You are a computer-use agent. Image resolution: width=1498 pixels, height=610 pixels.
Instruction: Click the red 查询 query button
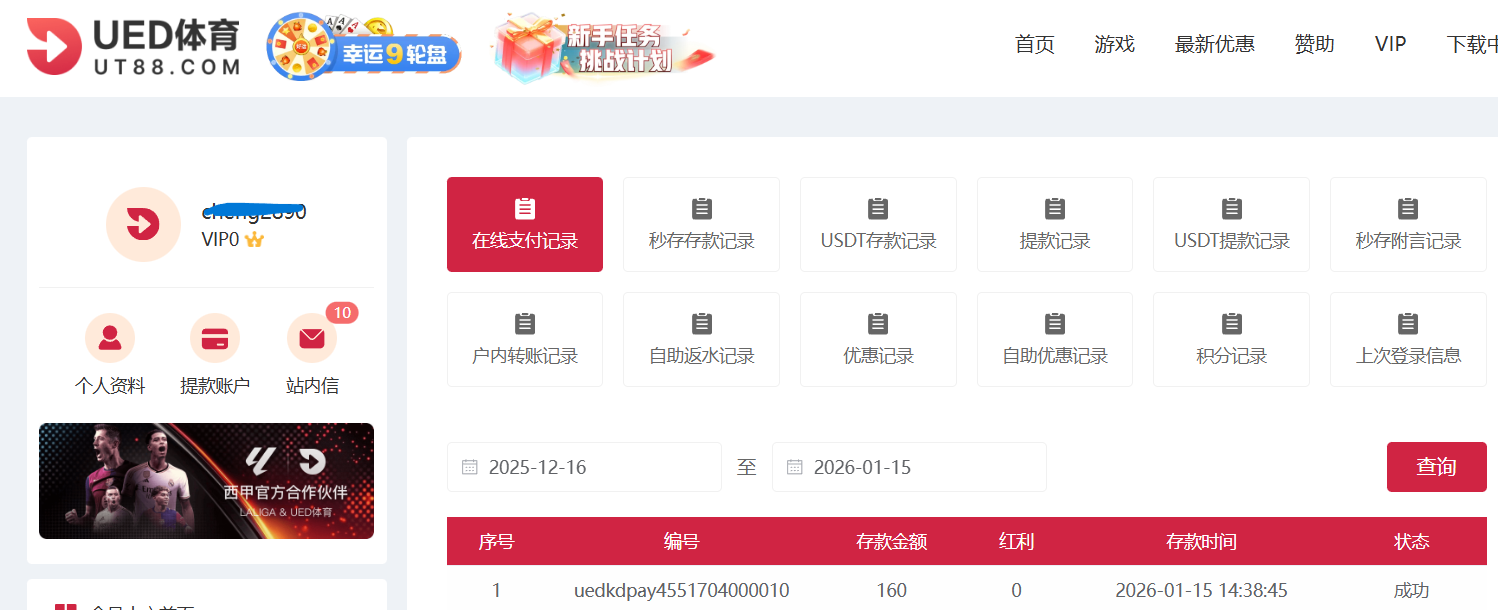click(x=1437, y=466)
